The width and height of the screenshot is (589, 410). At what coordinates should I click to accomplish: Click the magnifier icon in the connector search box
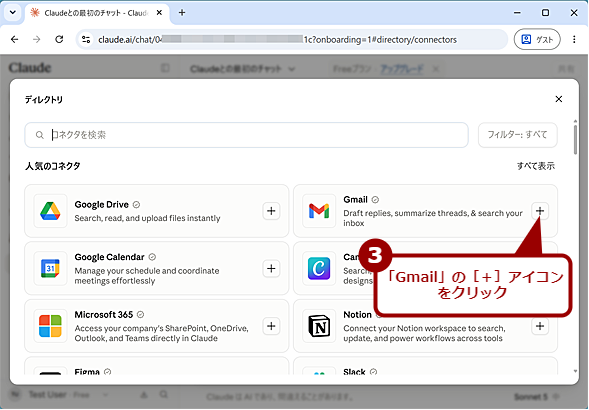click(x=39, y=135)
